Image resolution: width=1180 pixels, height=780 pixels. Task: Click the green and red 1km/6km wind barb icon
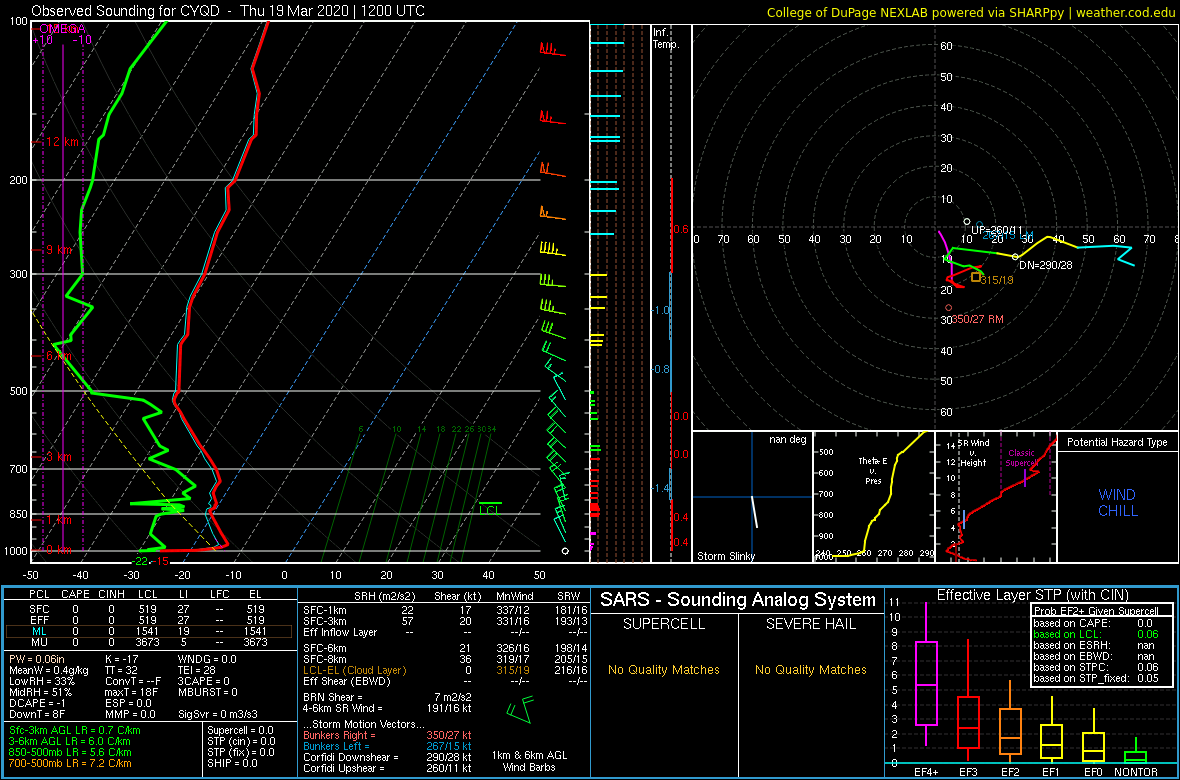(x=520, y=708)
